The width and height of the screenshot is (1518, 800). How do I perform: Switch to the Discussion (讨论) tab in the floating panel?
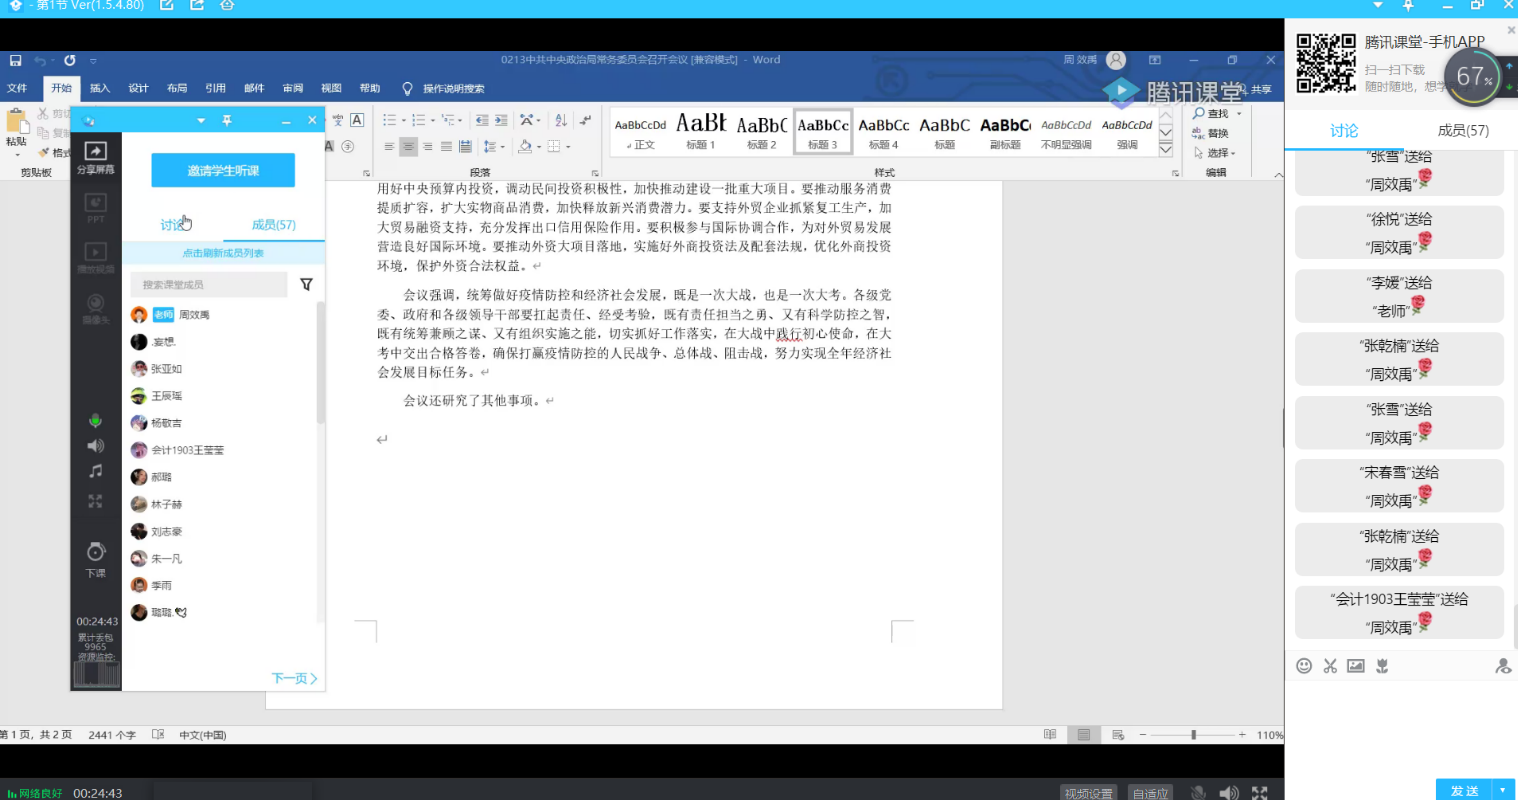point(173,225)
